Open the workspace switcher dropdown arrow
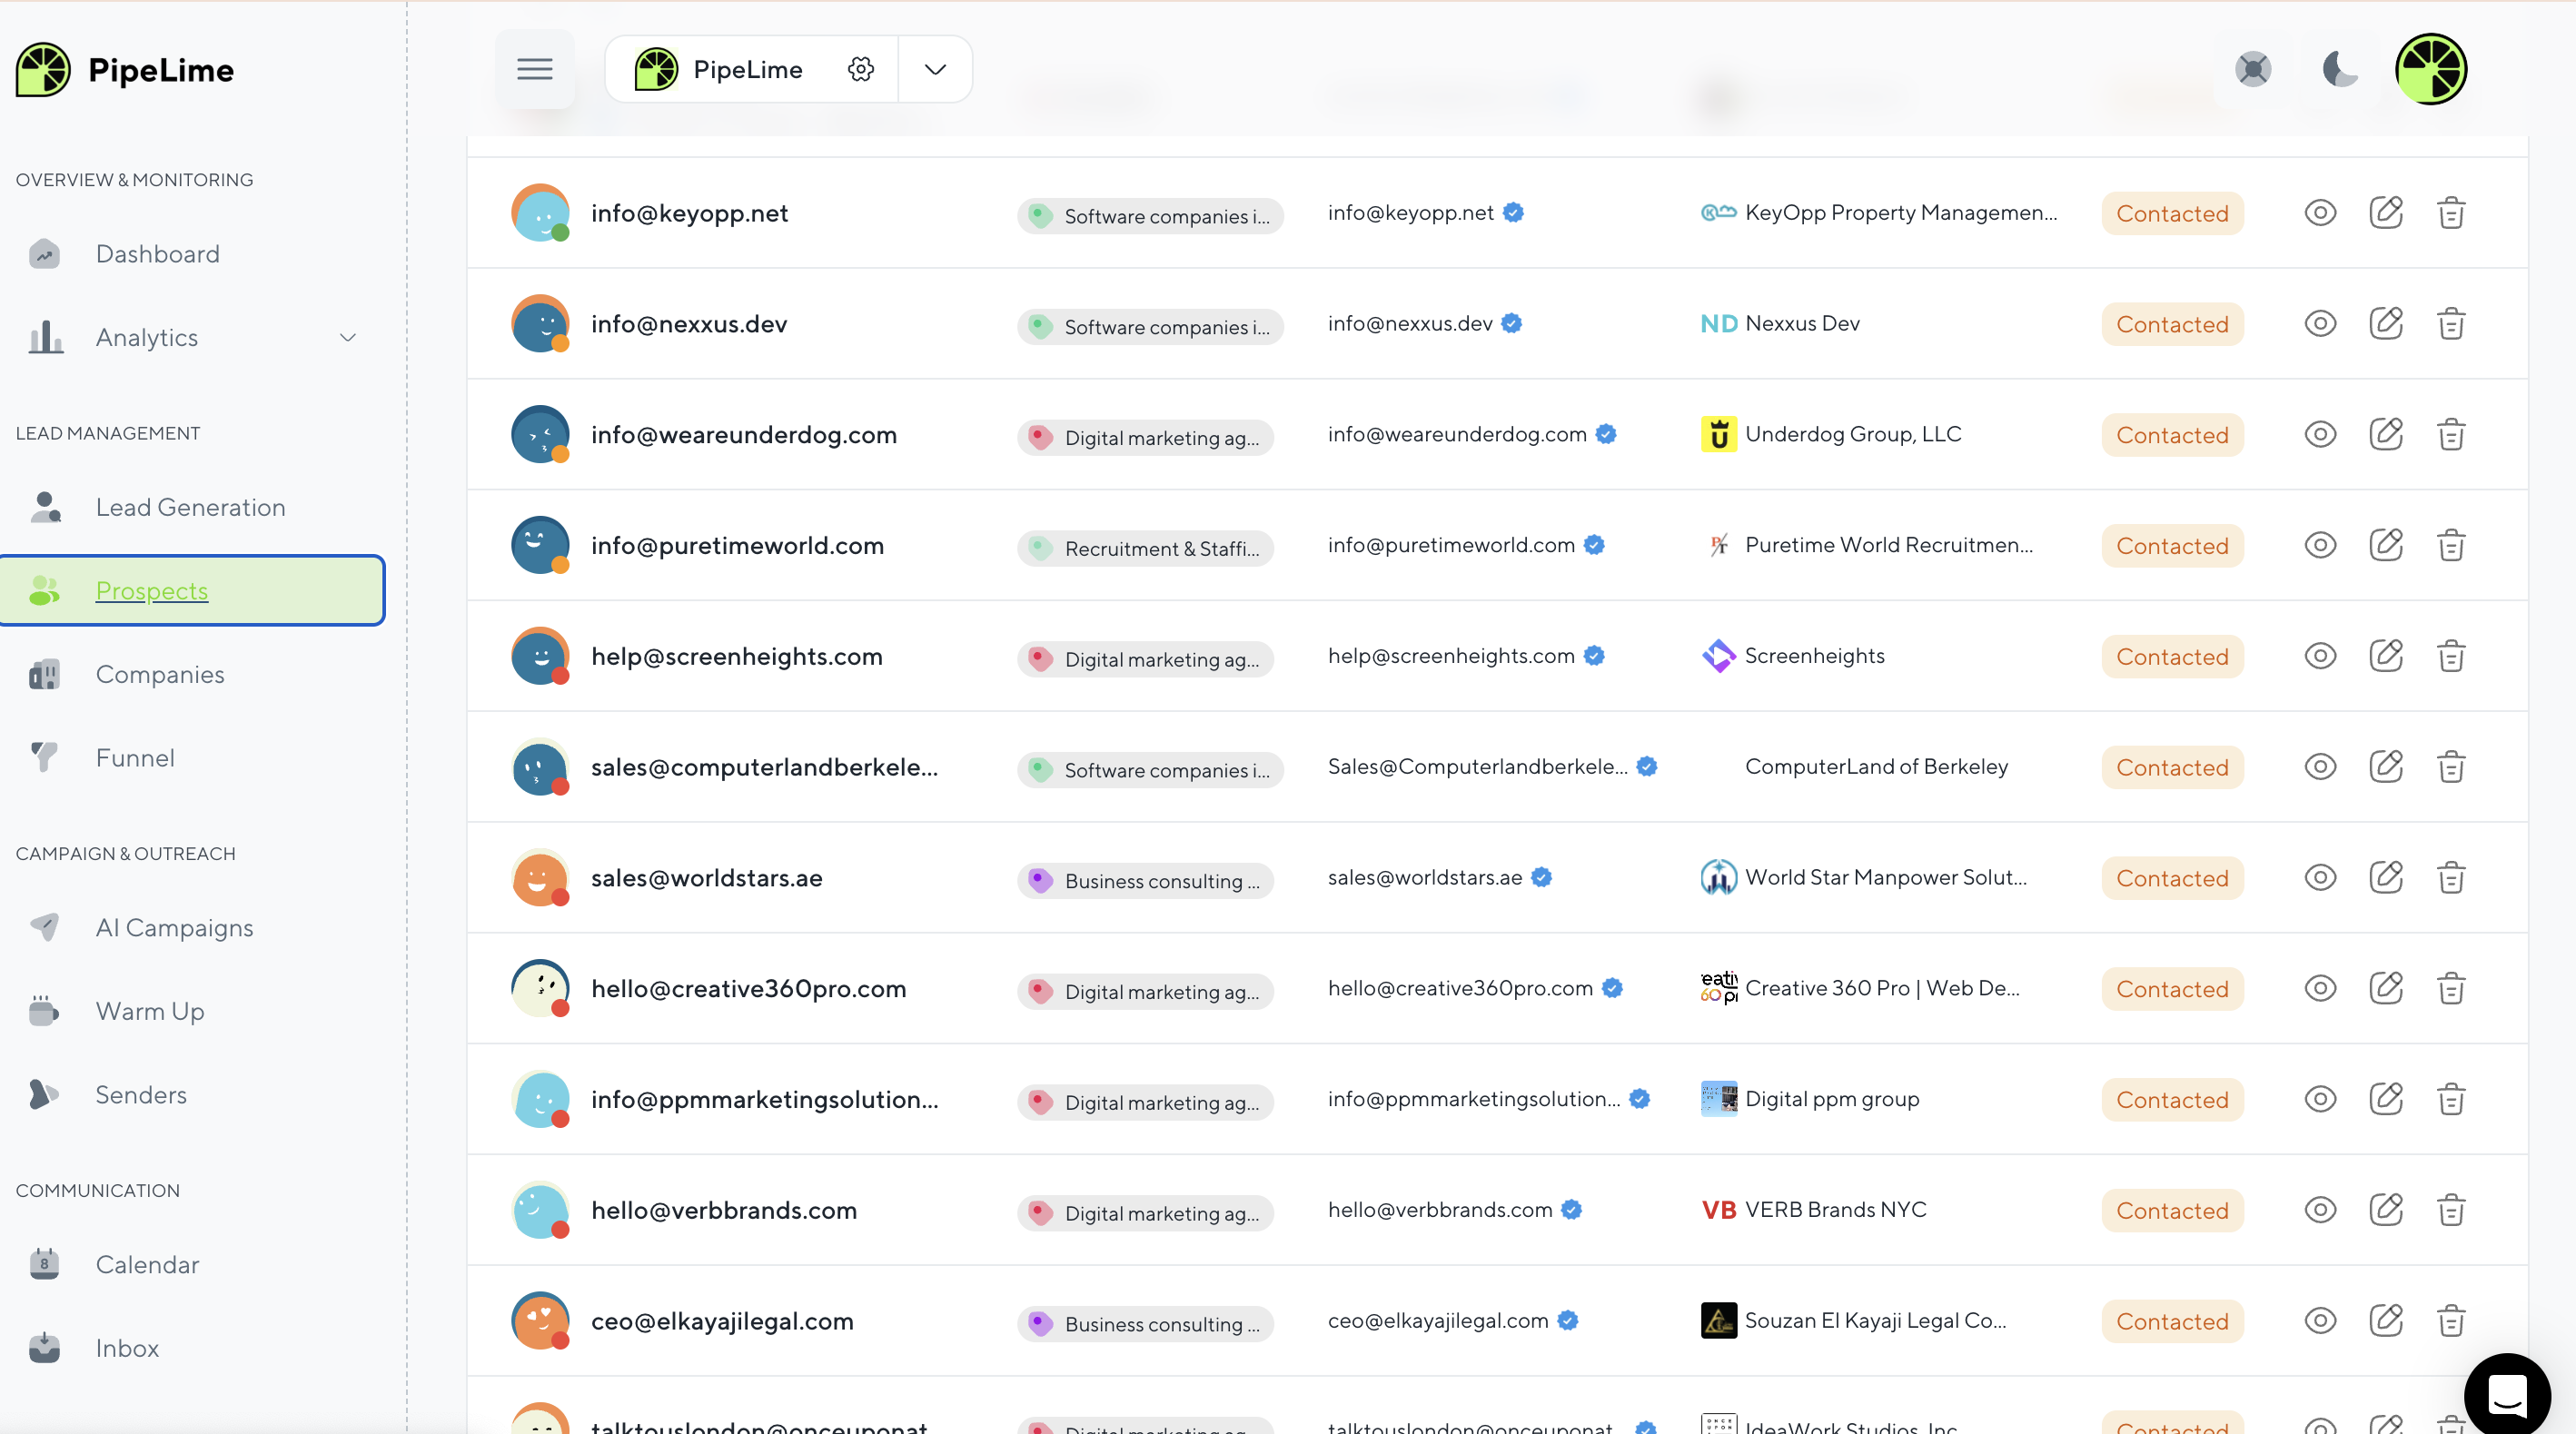The image size is (2576, 1434). (934, 69)
